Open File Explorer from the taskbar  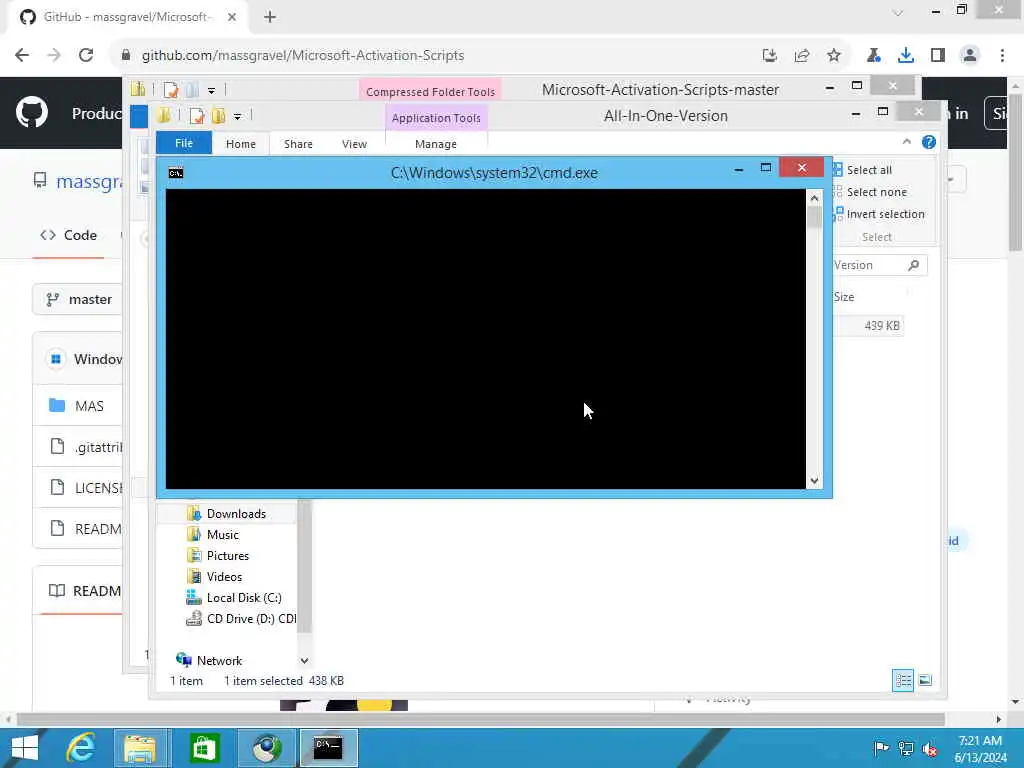[141, 748]
